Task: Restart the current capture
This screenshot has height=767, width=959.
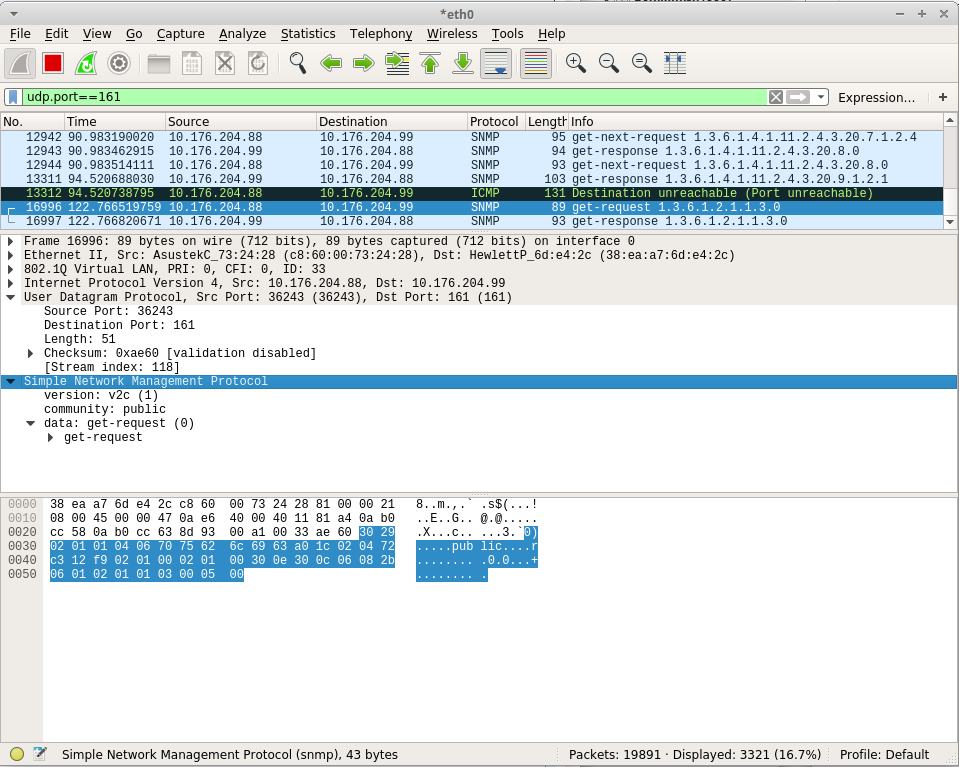Action: tap(86, 63)
